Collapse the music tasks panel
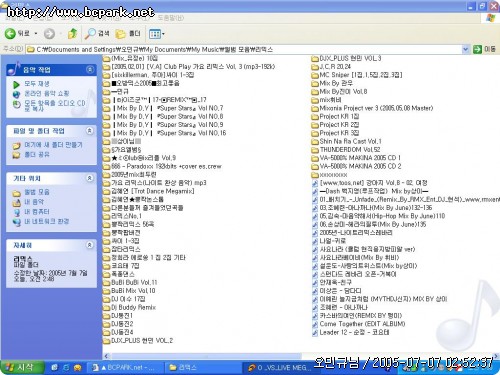The height and width of the screenshot is (375, 500). point(90,69)
